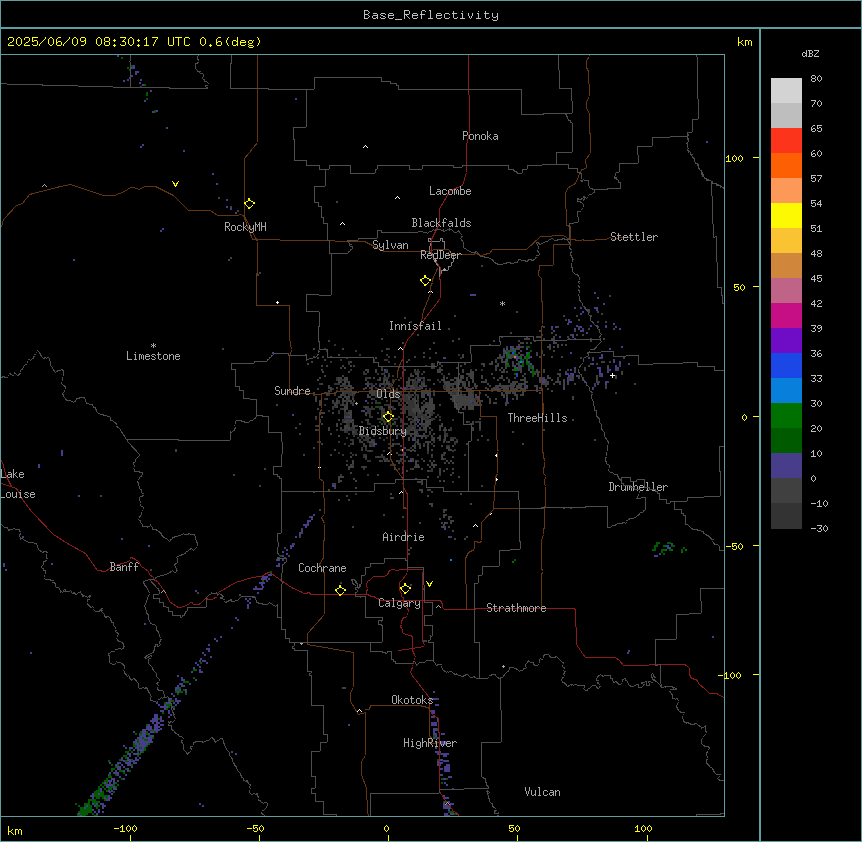The height and width of the screenshot is (842, 862).
Task: Pick the yellow 54-51 dBZ legend swatch
Action: point(786,215)
